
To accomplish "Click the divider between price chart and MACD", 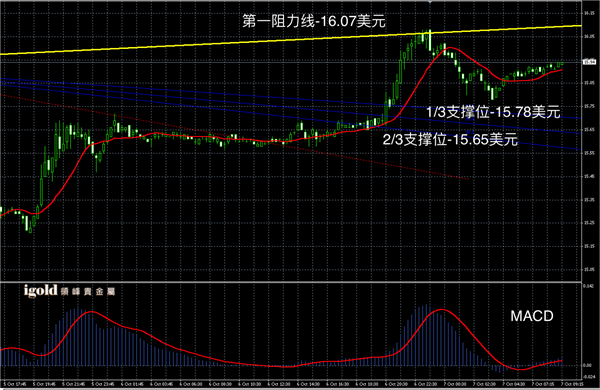I will point(291,282).
